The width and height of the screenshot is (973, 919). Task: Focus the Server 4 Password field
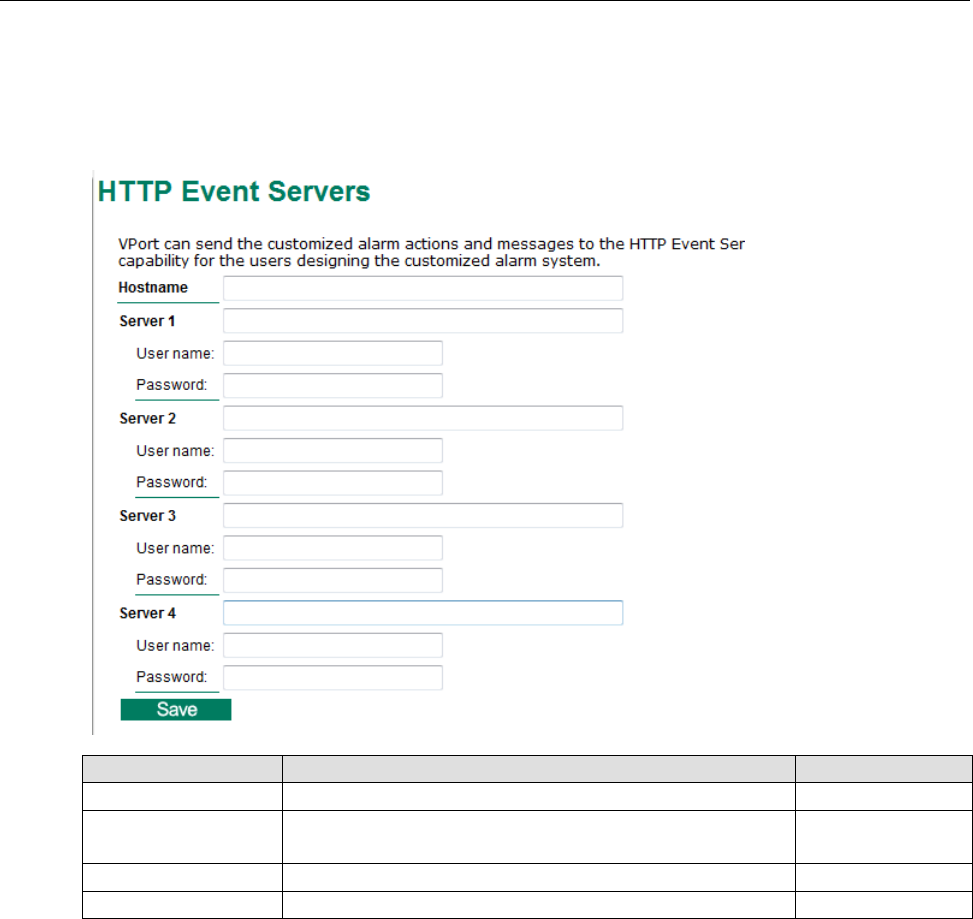point(332,677)
